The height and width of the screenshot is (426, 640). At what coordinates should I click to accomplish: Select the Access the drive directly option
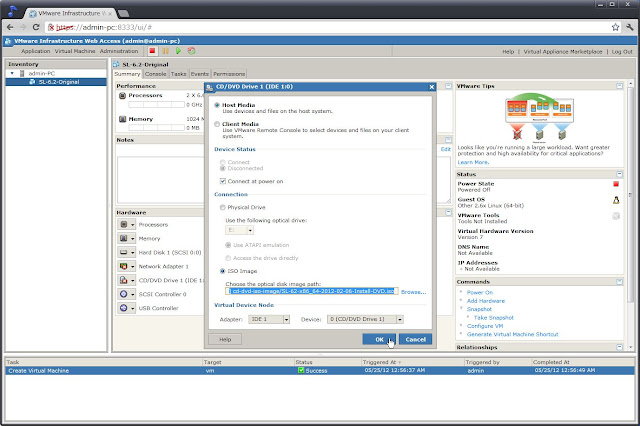pyautogui.click(x=228, y=258)
